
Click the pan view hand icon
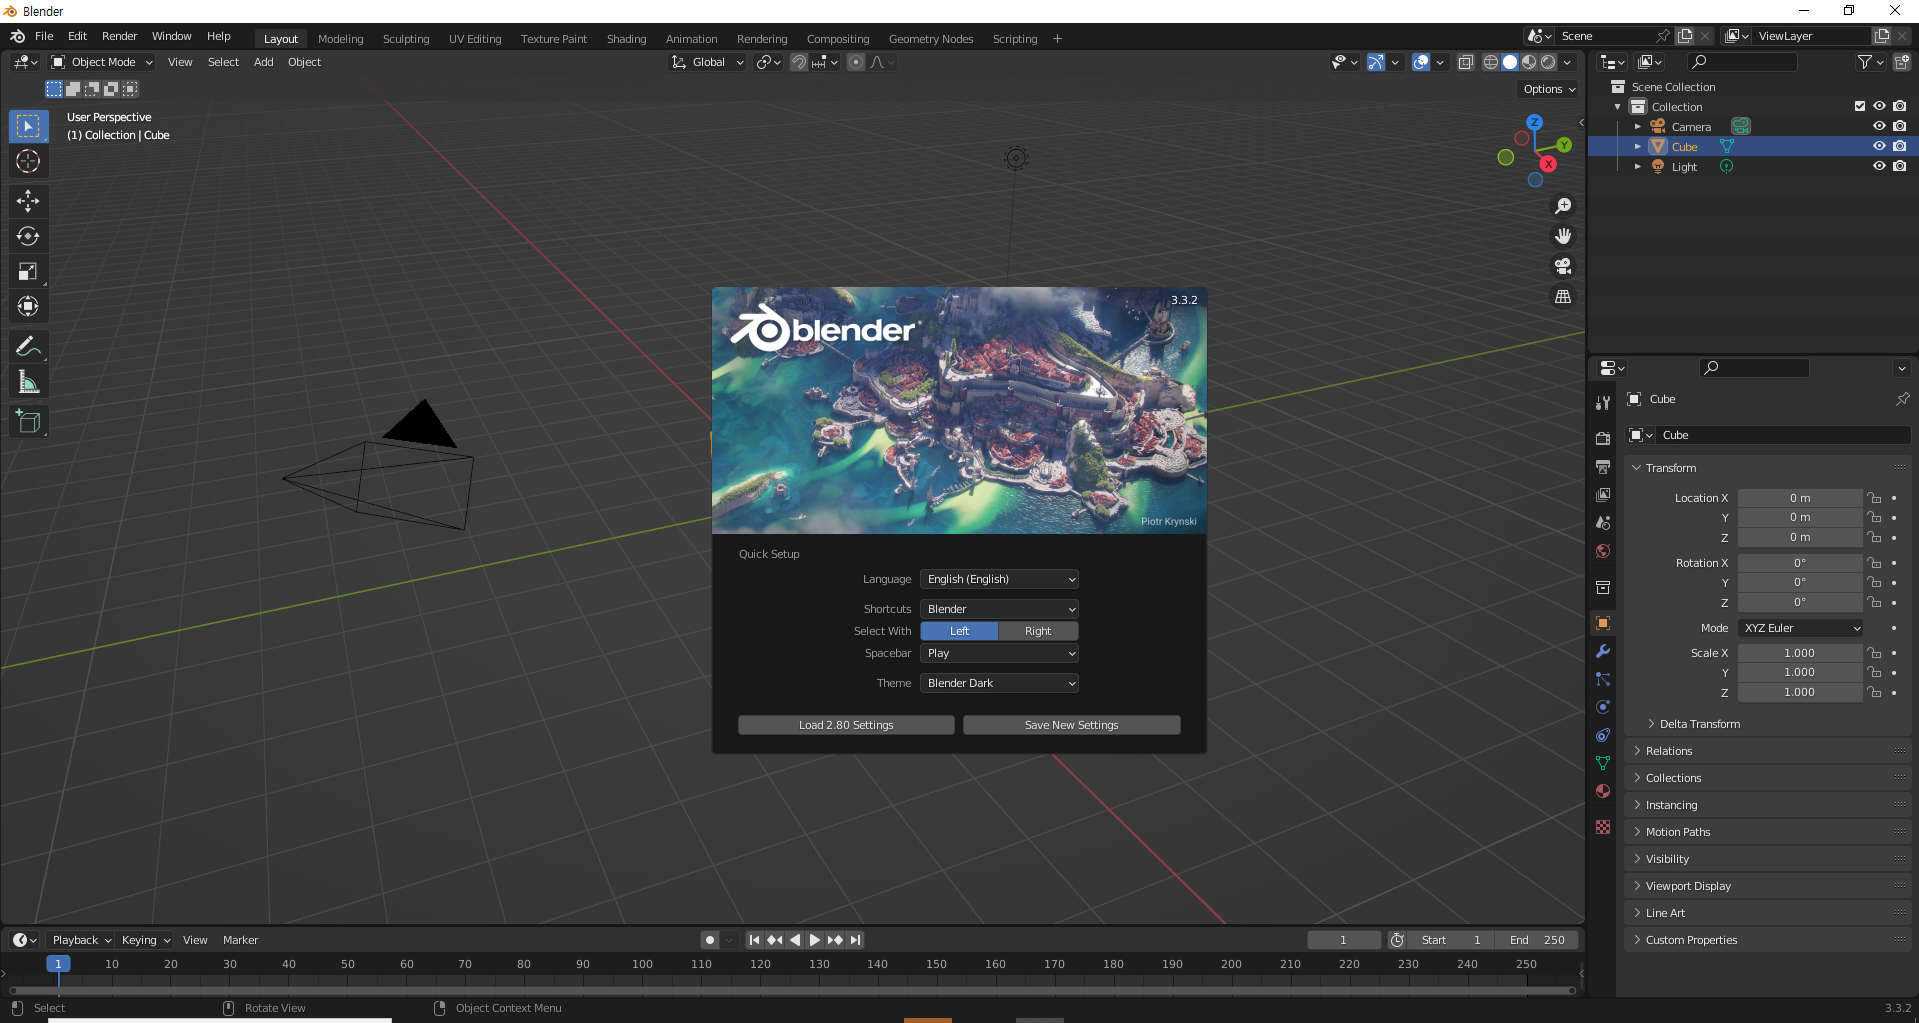1563,236
